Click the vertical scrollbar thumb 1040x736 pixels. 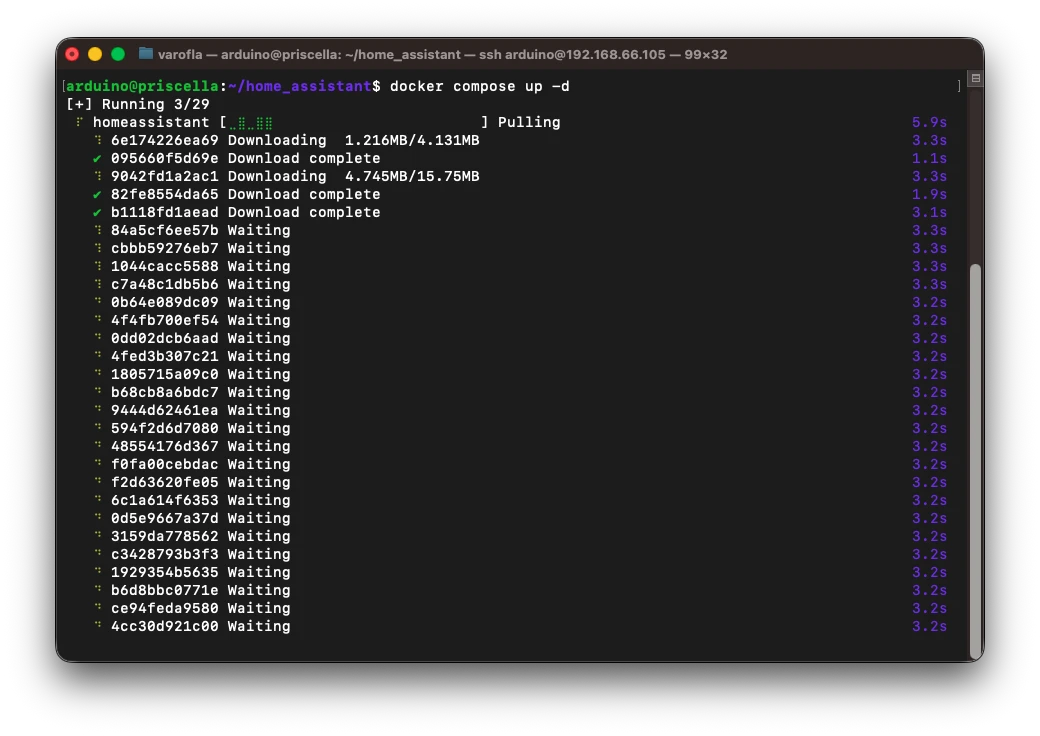click(975, 460)
